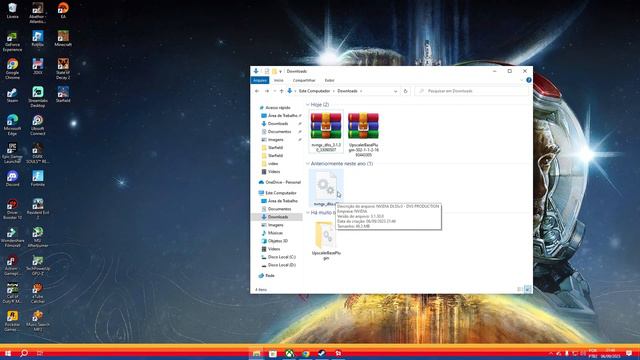Switch to details view button
The width and height of the screenshot is (640, 360).
[x=520, y=289]
